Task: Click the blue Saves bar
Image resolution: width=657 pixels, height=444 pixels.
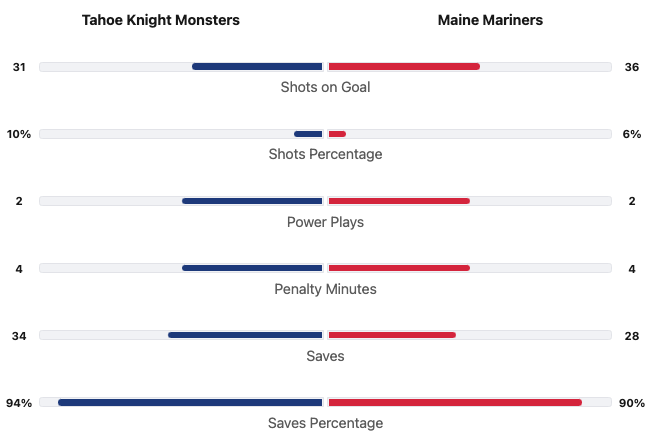Action: [245, 335]
